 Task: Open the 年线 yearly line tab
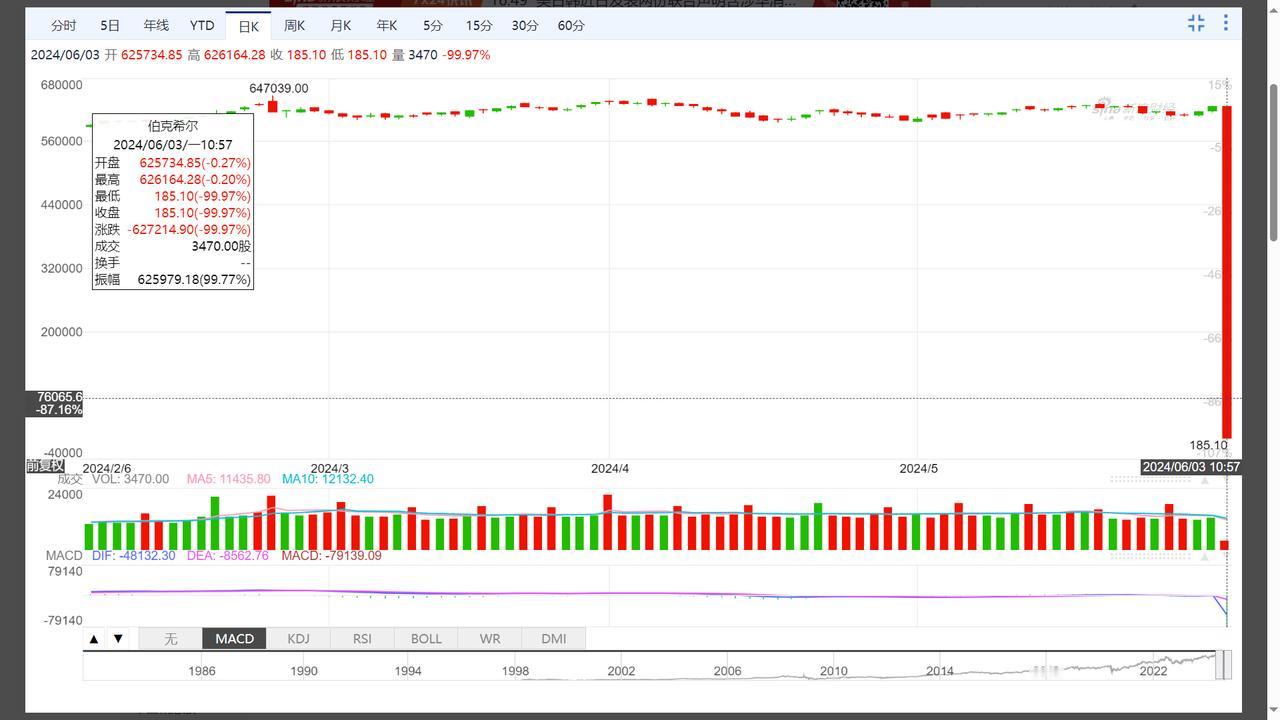156,25
